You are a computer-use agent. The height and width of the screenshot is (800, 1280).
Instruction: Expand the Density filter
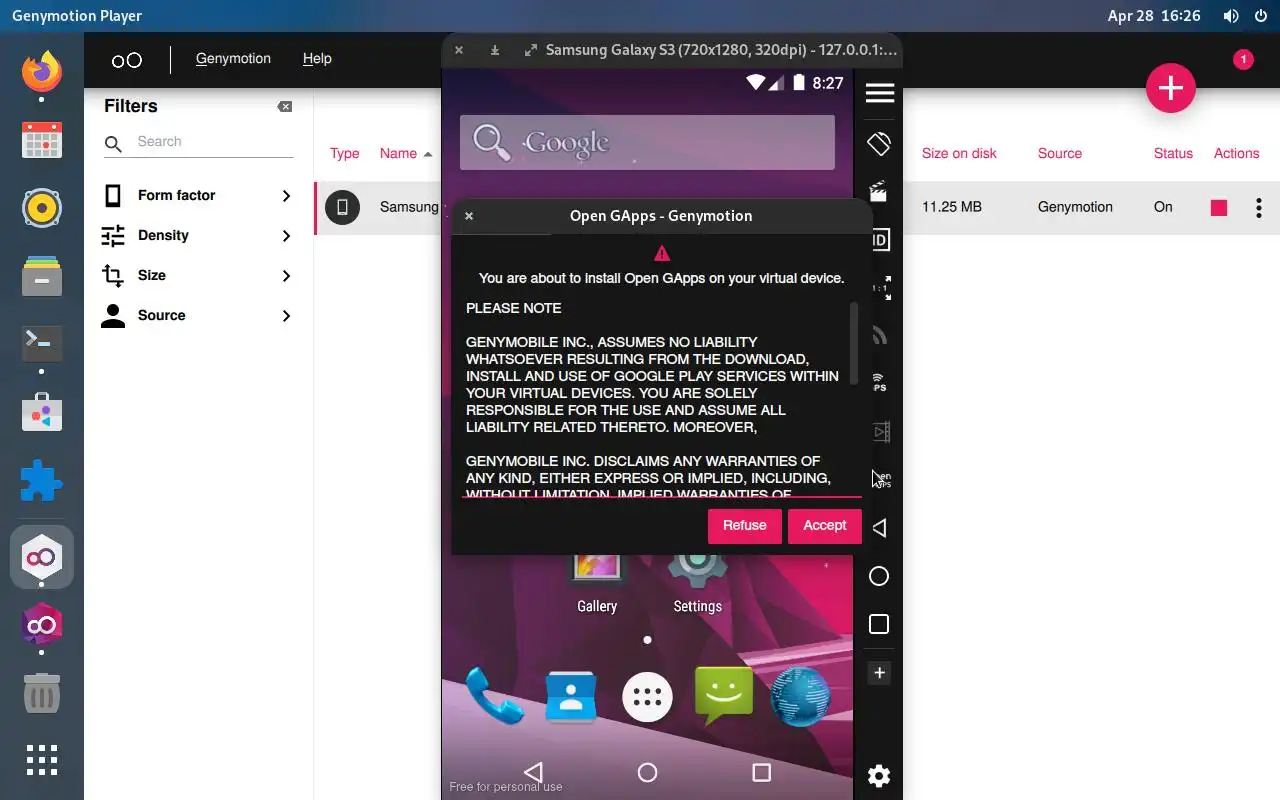coord(198,236)
